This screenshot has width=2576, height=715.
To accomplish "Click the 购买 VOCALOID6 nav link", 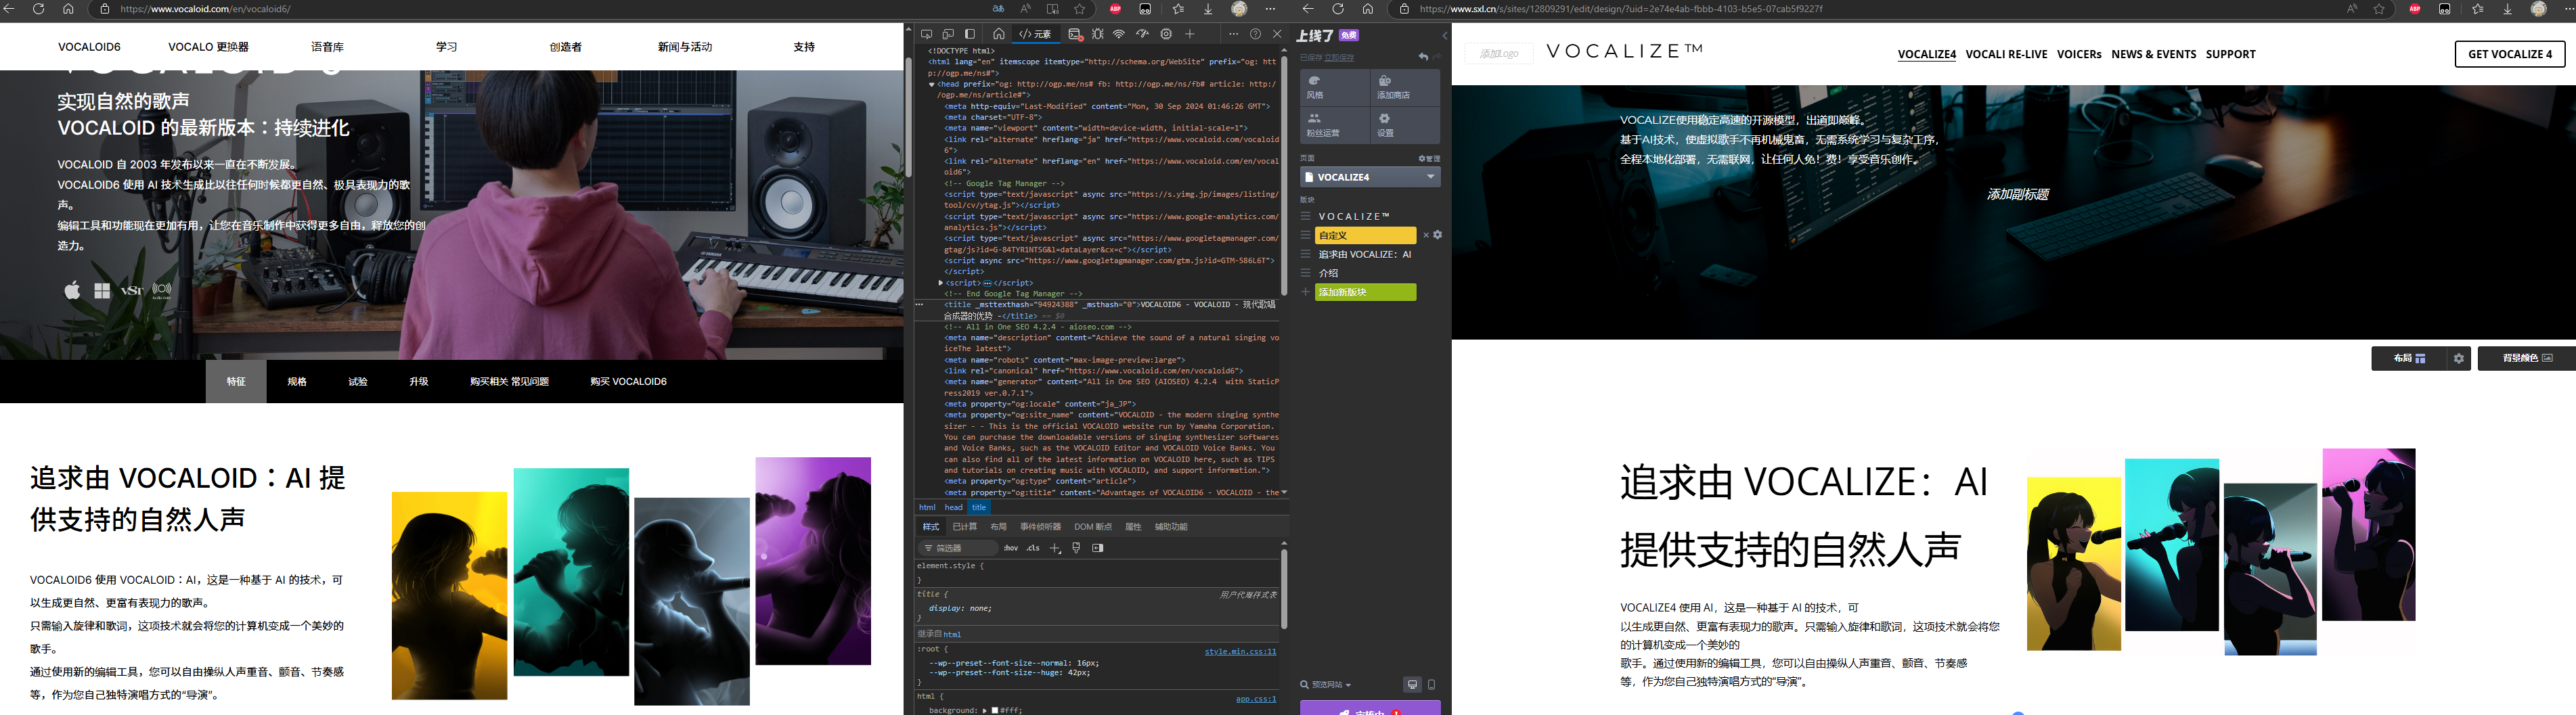I will [x=628, y=381].
